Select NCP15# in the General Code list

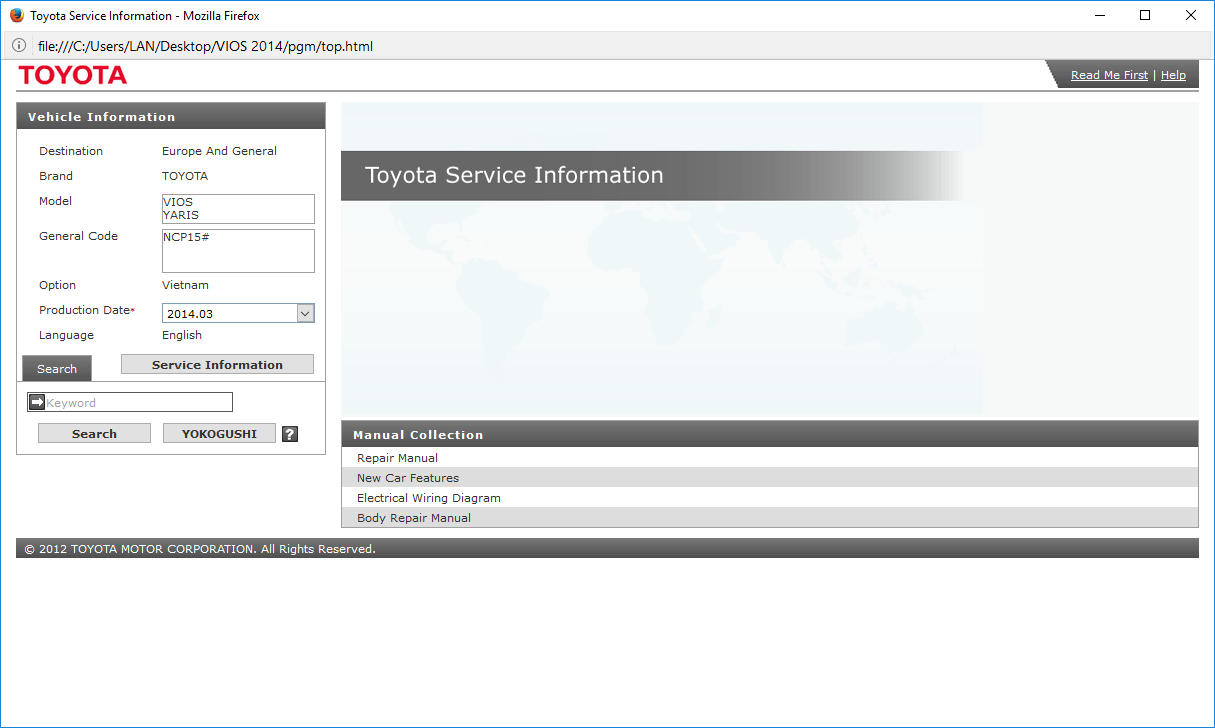tap(185, 238)
